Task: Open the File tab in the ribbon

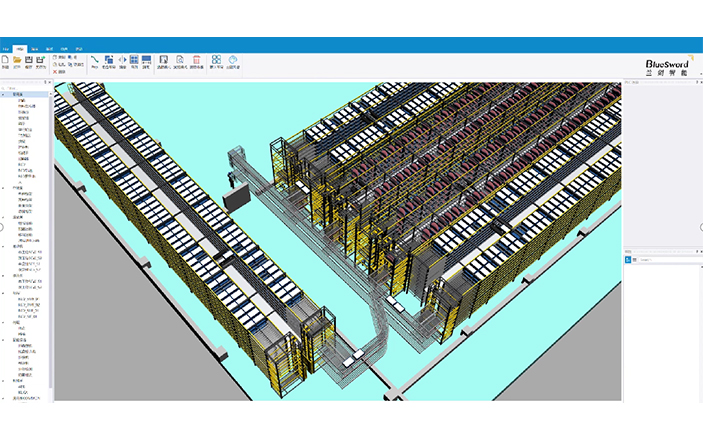Action: tap(5, 47)
